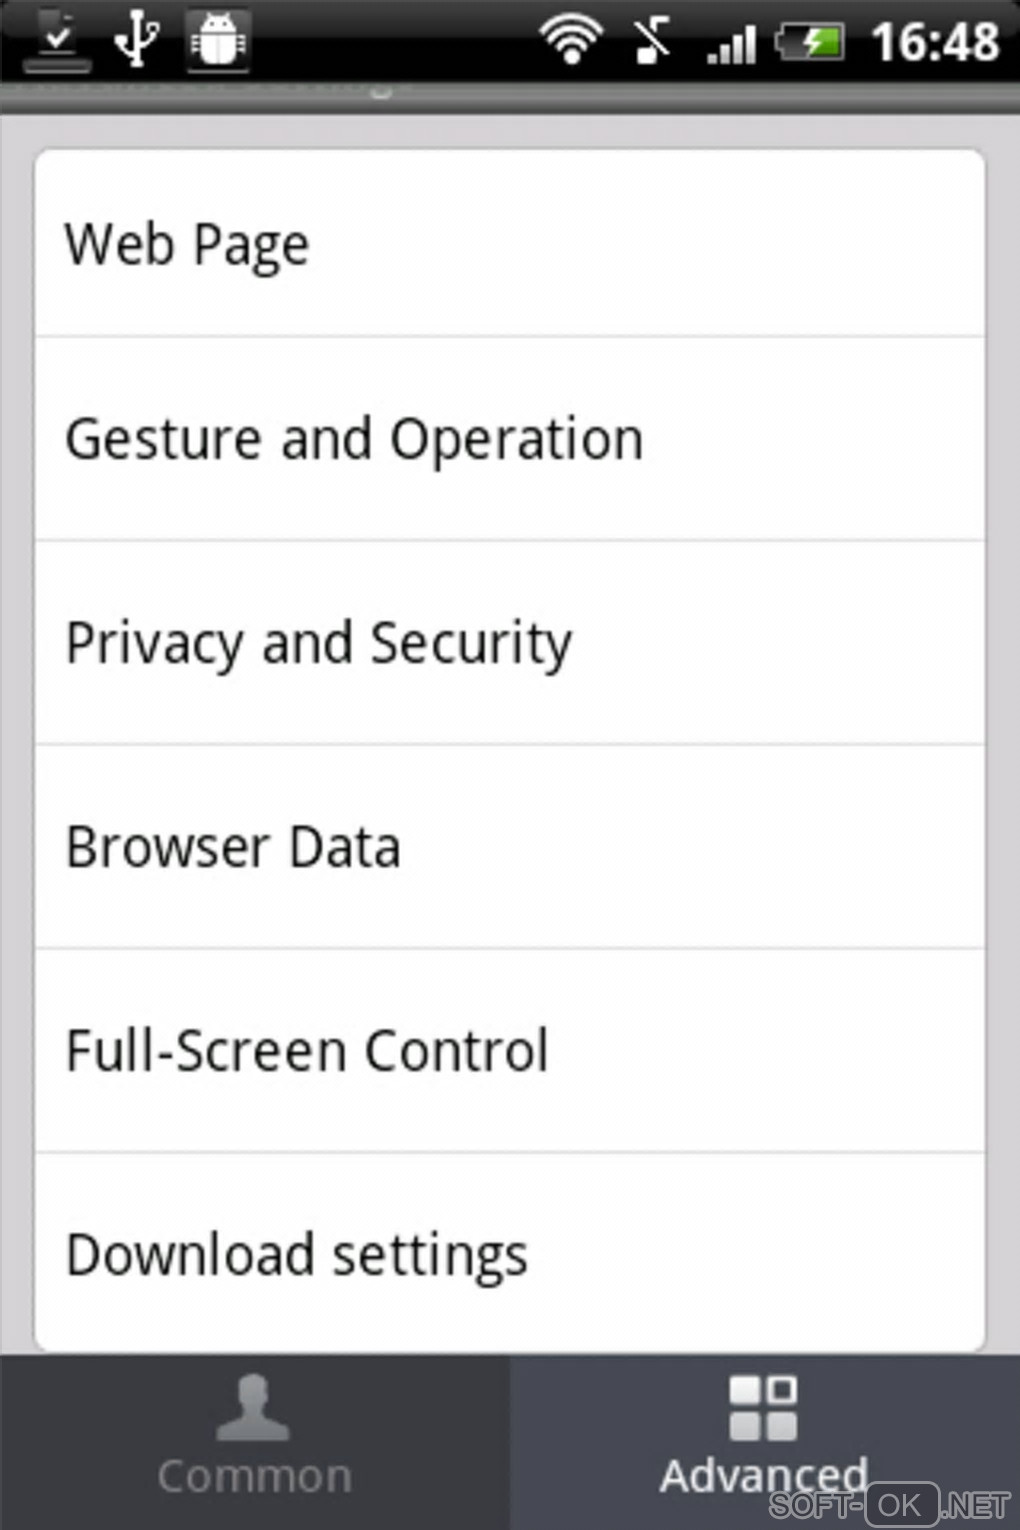The image size is (1020, 1530).
Task: Tap the download complete notification icon
Action: coord(58,42)
